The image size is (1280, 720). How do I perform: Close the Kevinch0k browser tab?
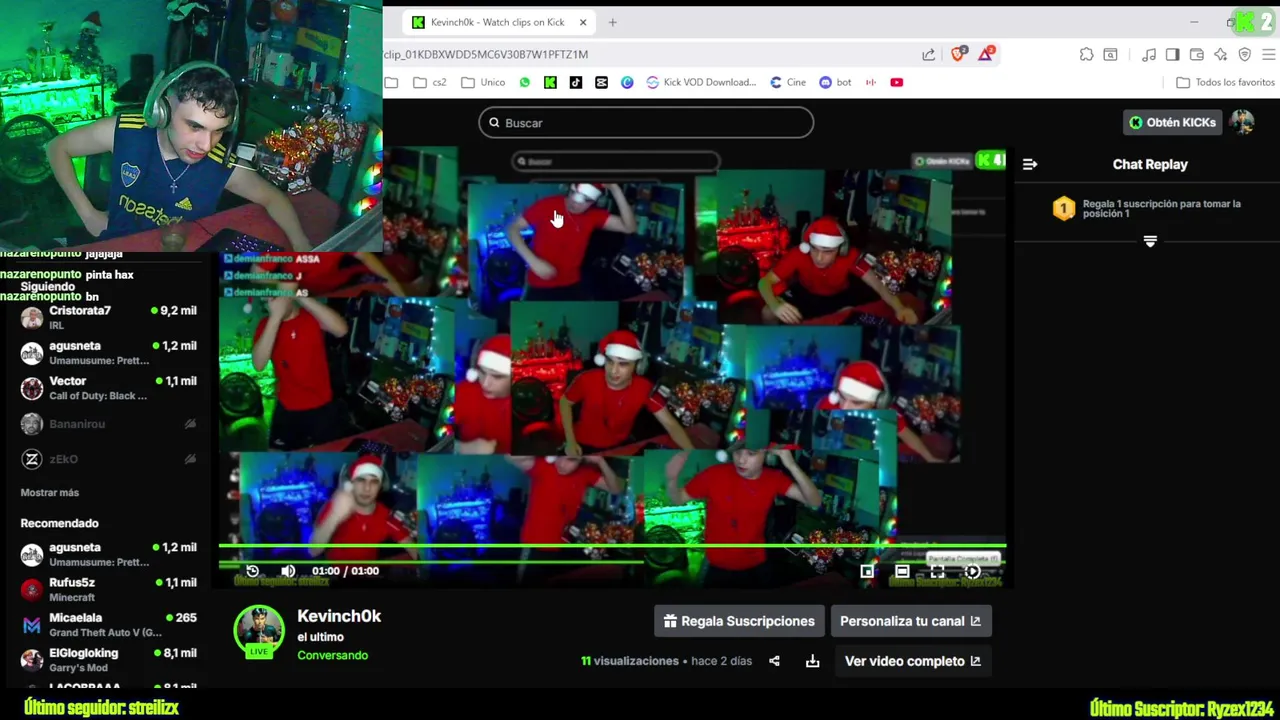(583, 22)
